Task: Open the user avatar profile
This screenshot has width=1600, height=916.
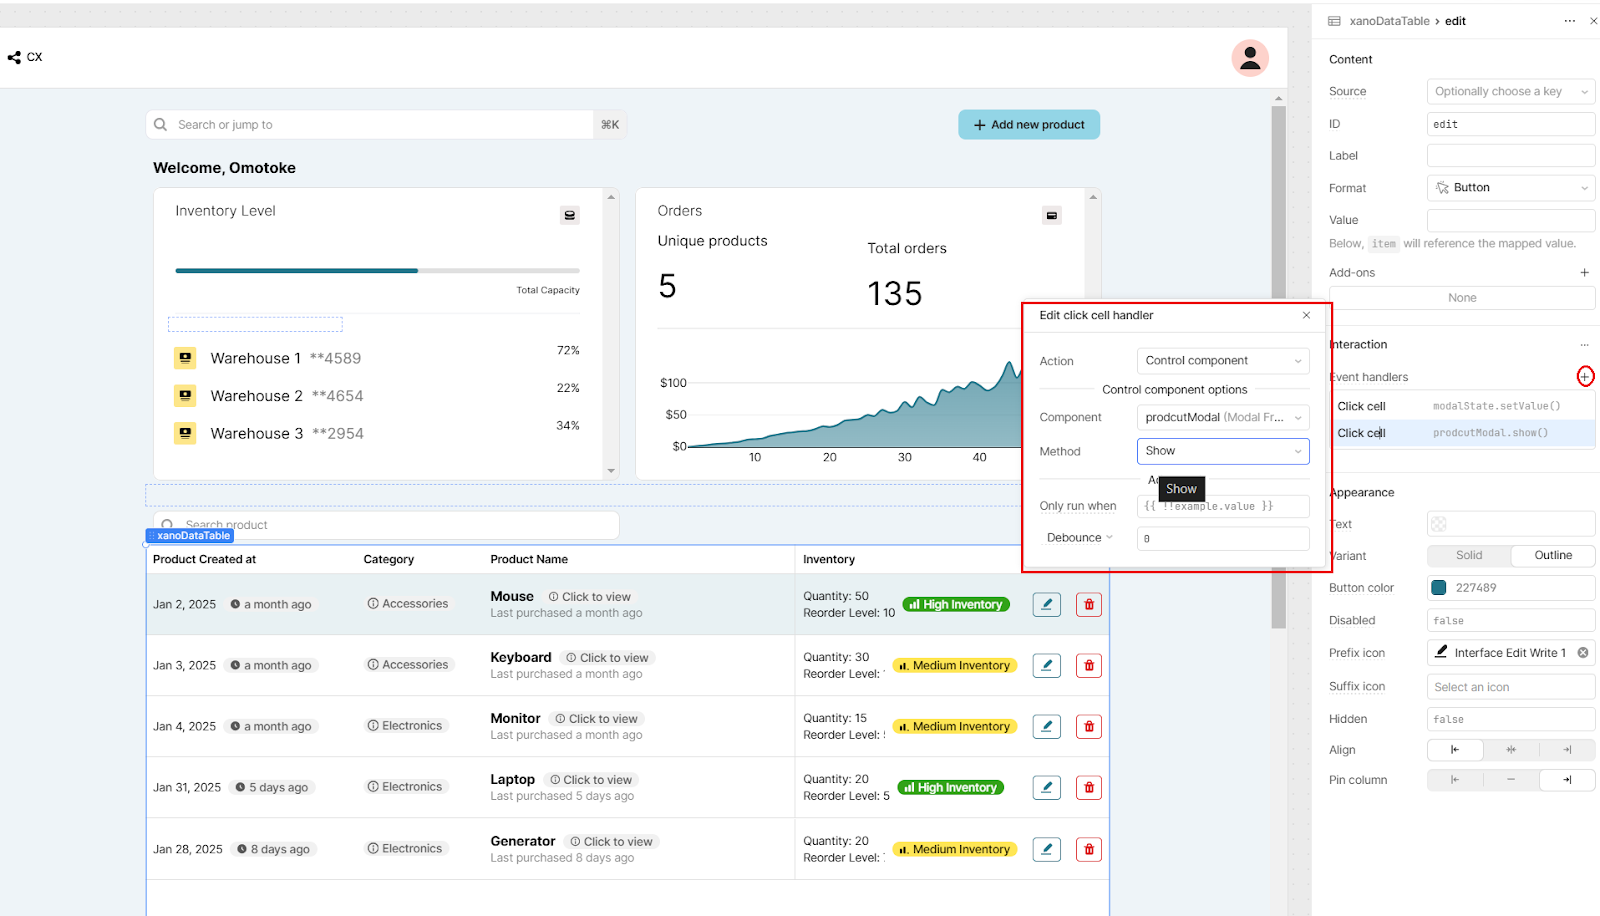Action: 1250,58
